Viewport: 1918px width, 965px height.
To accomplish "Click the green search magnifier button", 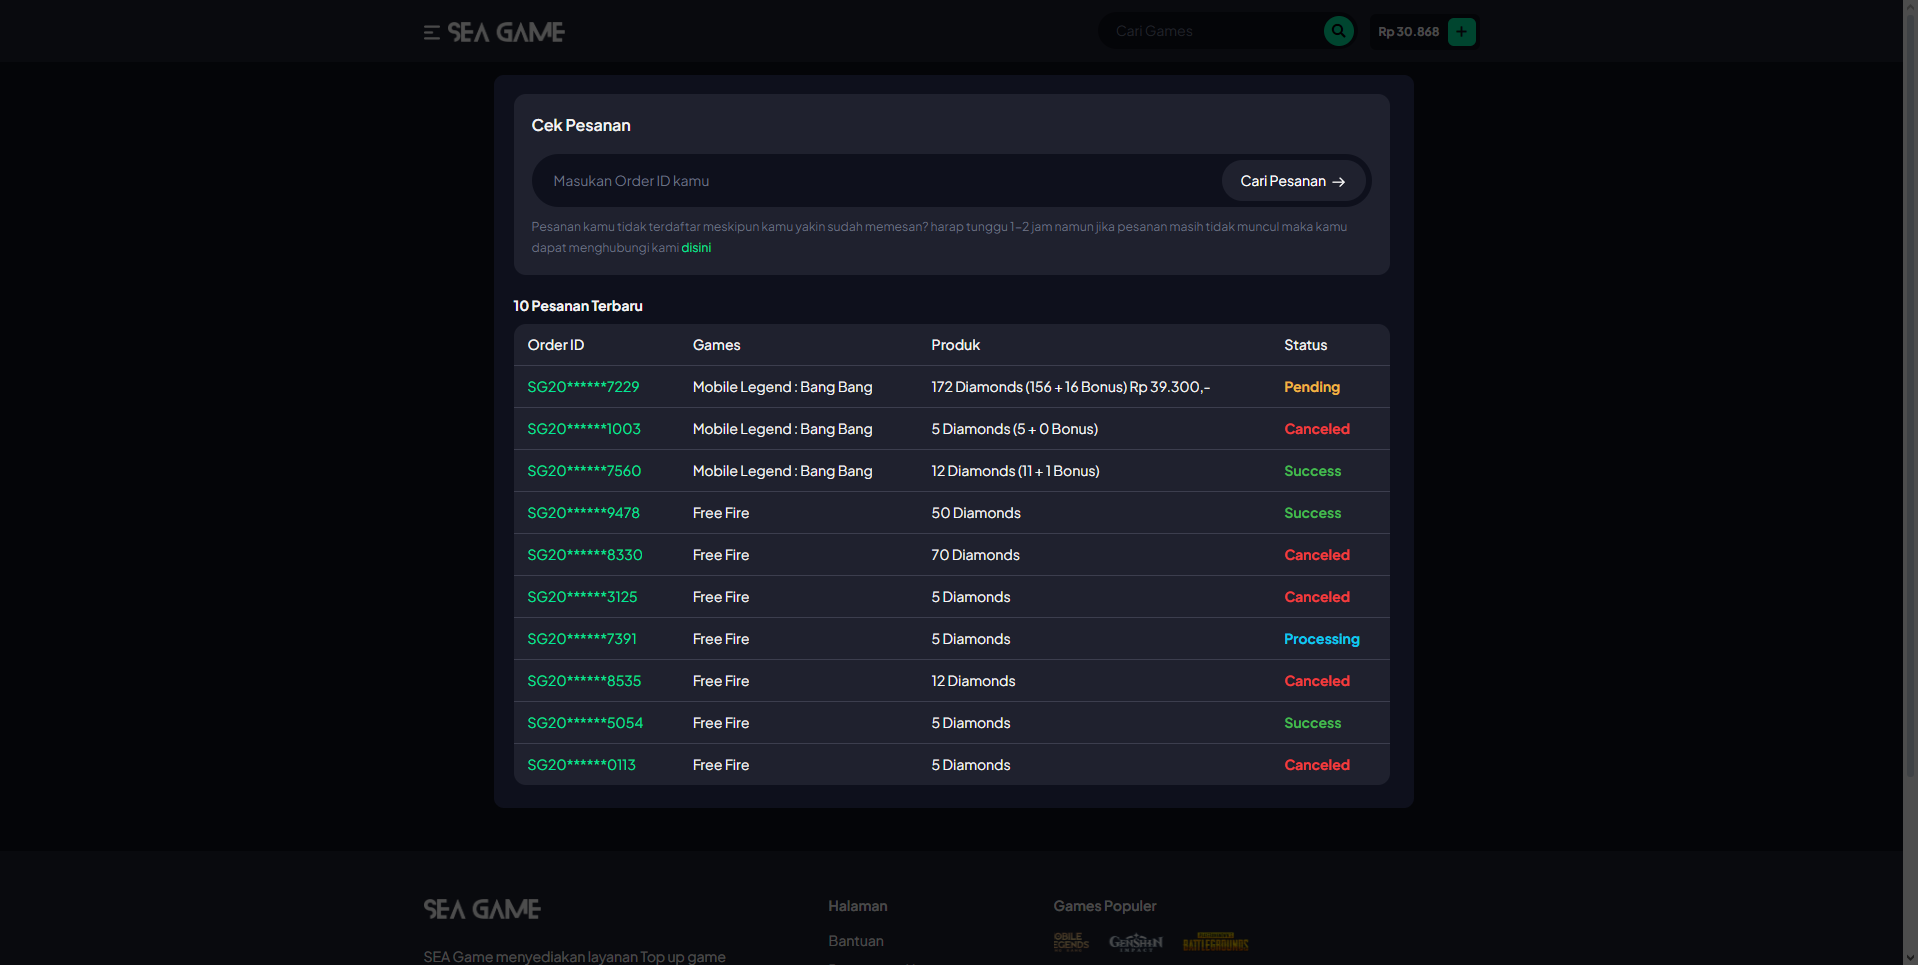I will [x=1338, y=31].
